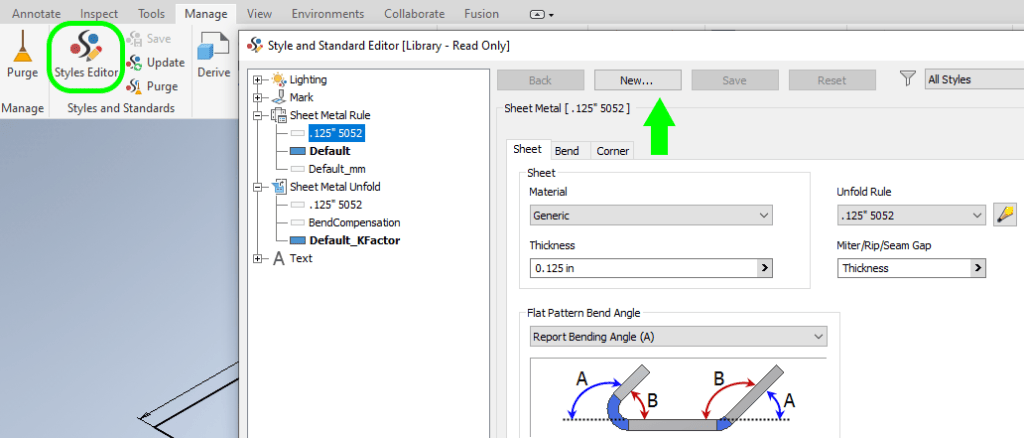
Task: Click the filter funnel icon
Action: click(907, 79)
